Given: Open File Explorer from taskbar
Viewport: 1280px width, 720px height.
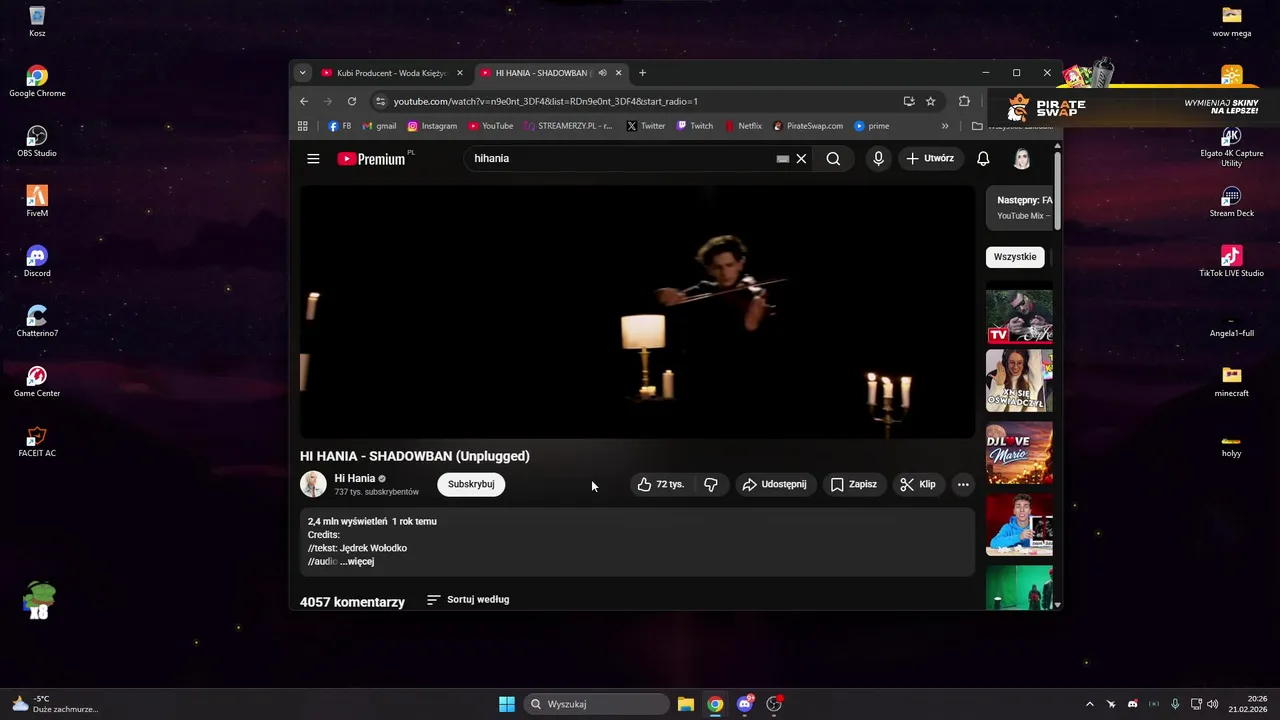Looking at the screenshot, I should click(x=685, y=704).
